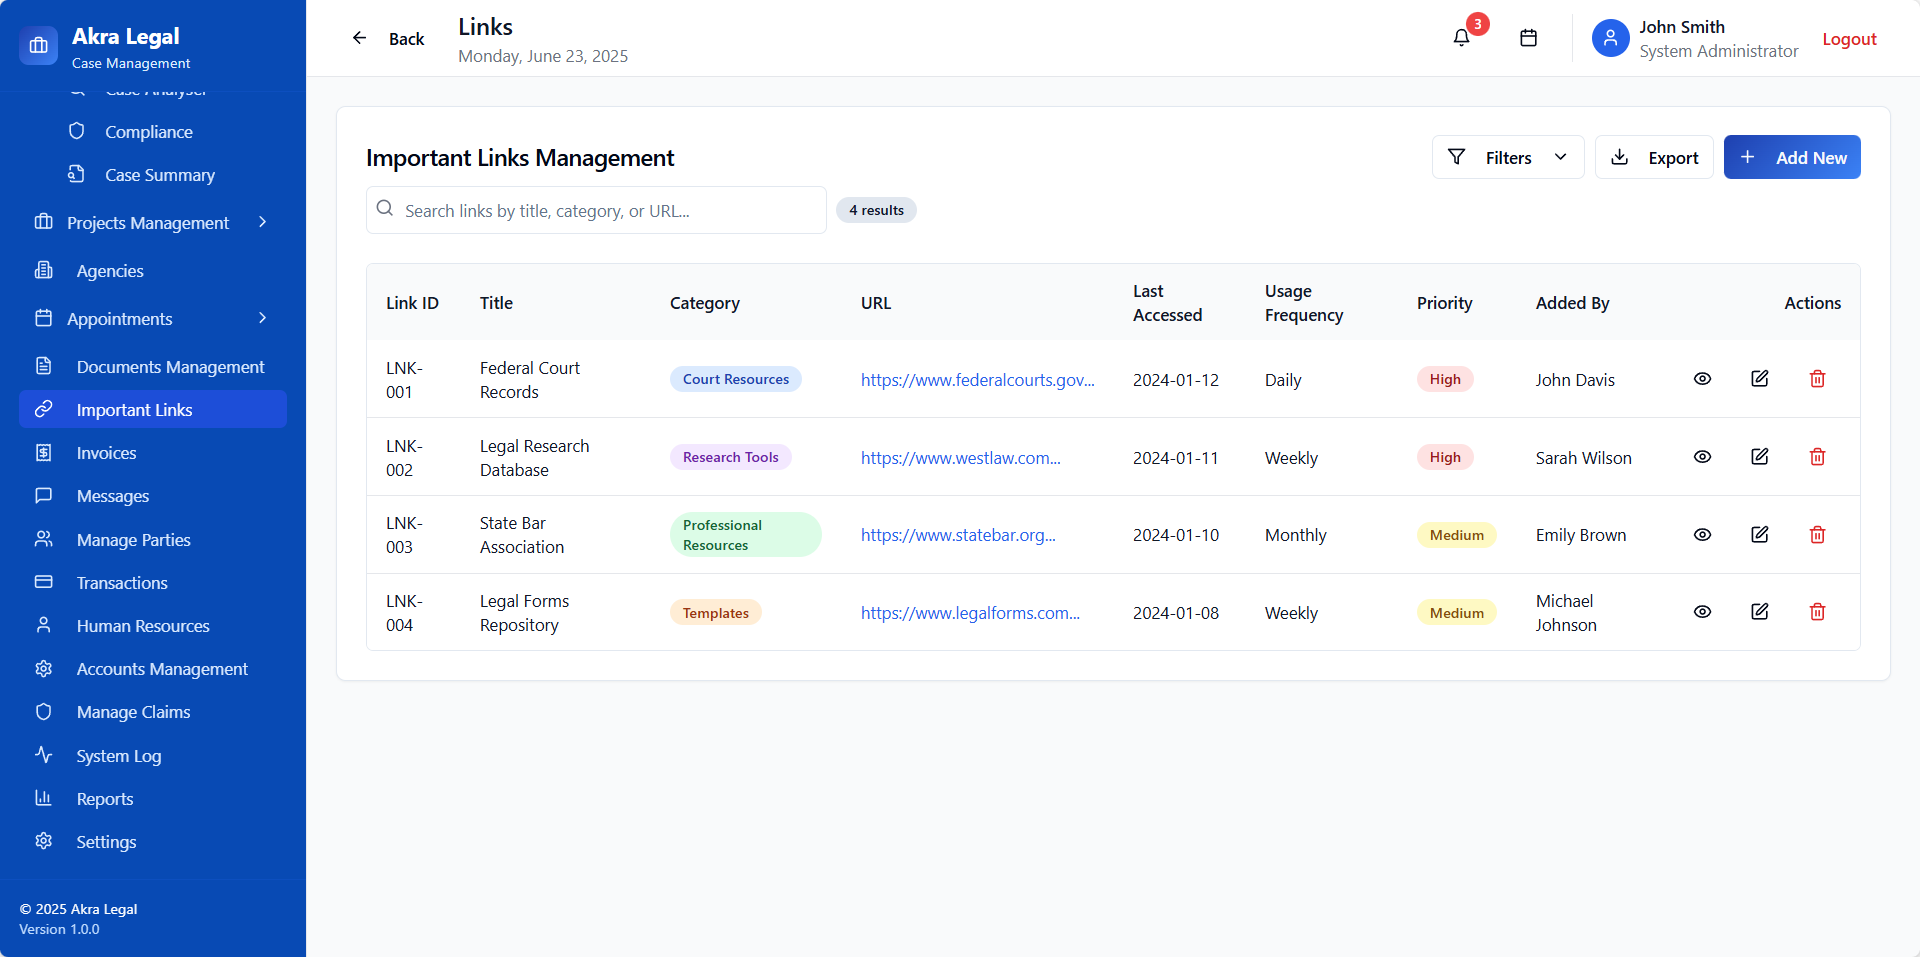Open the Filters dropdown

tap(1508, 157)
